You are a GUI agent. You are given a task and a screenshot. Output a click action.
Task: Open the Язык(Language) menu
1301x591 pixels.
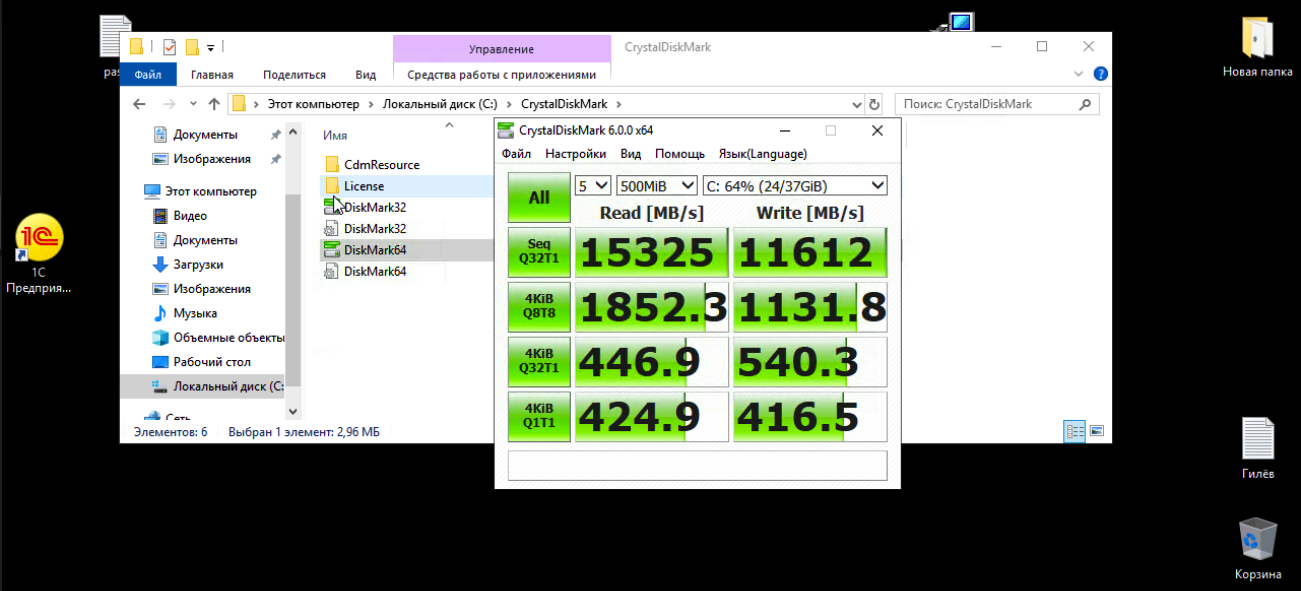coord(762,154)
